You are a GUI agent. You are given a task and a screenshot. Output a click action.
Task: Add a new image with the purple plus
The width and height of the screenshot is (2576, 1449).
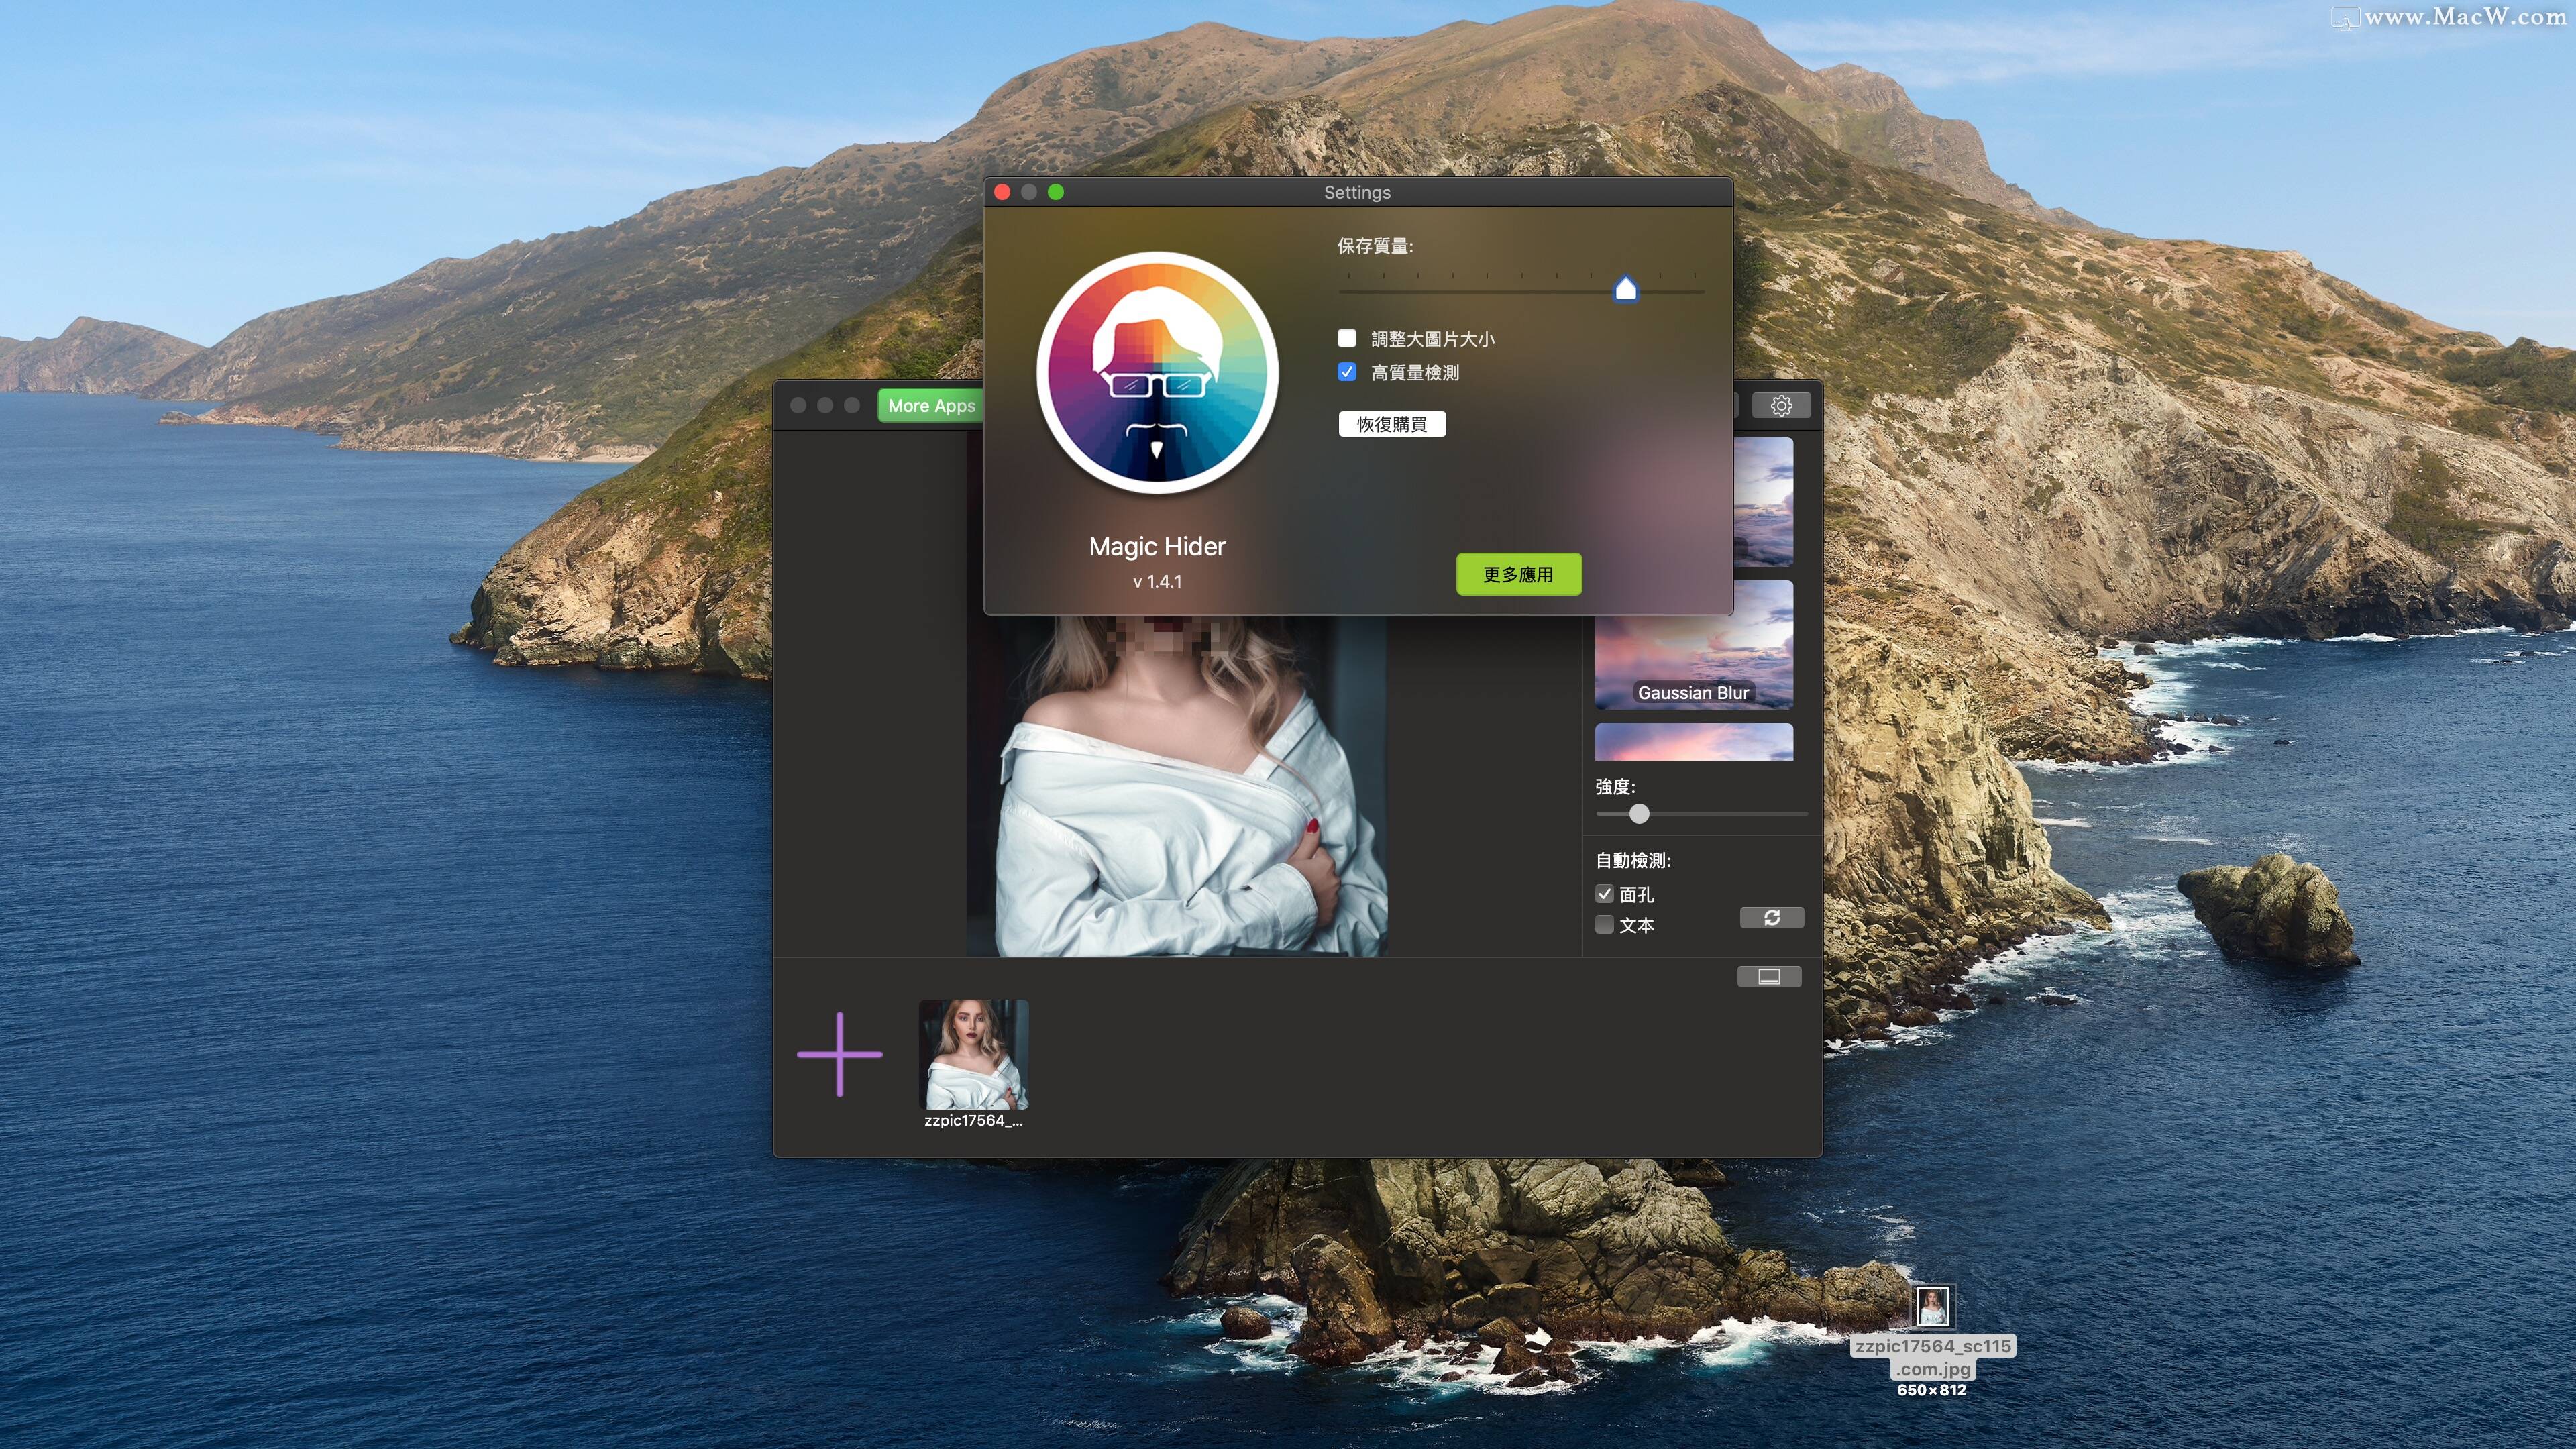[x=839, y=1054]
